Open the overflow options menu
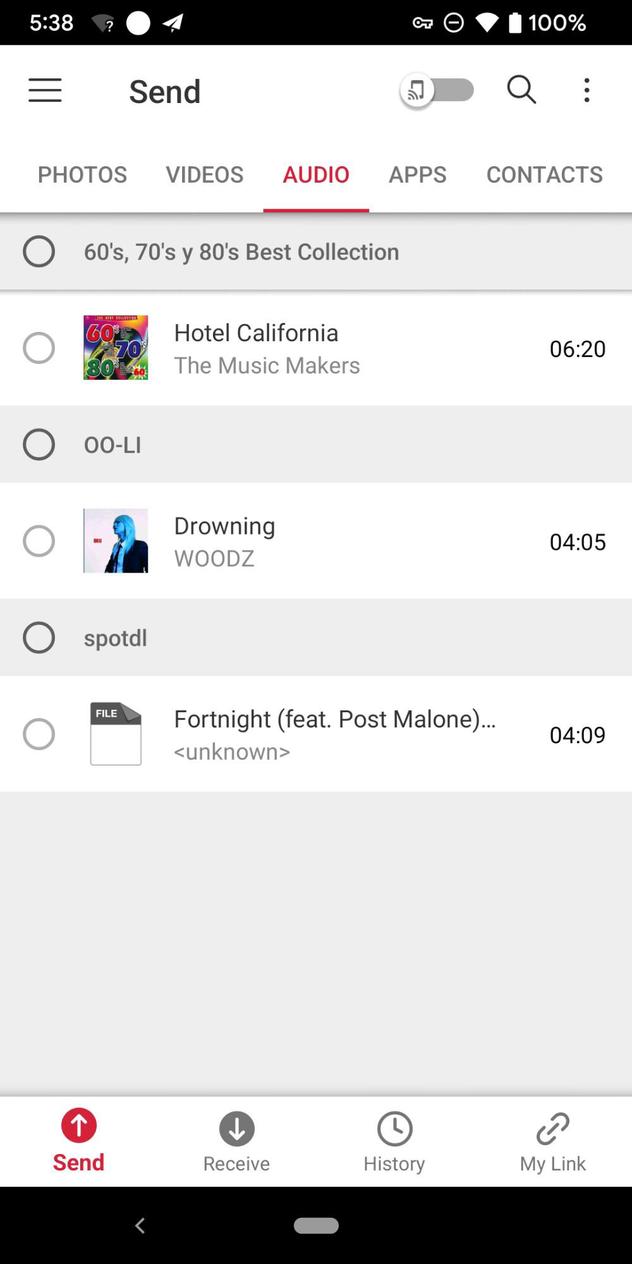 [x=586, y=90]
